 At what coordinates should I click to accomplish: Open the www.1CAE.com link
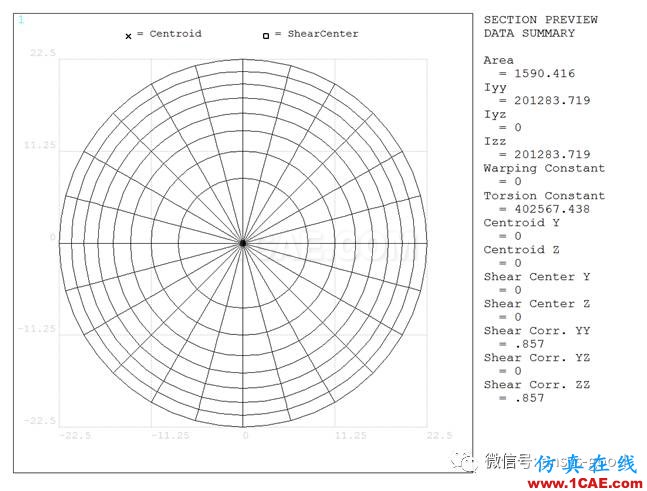pos(585,483)
